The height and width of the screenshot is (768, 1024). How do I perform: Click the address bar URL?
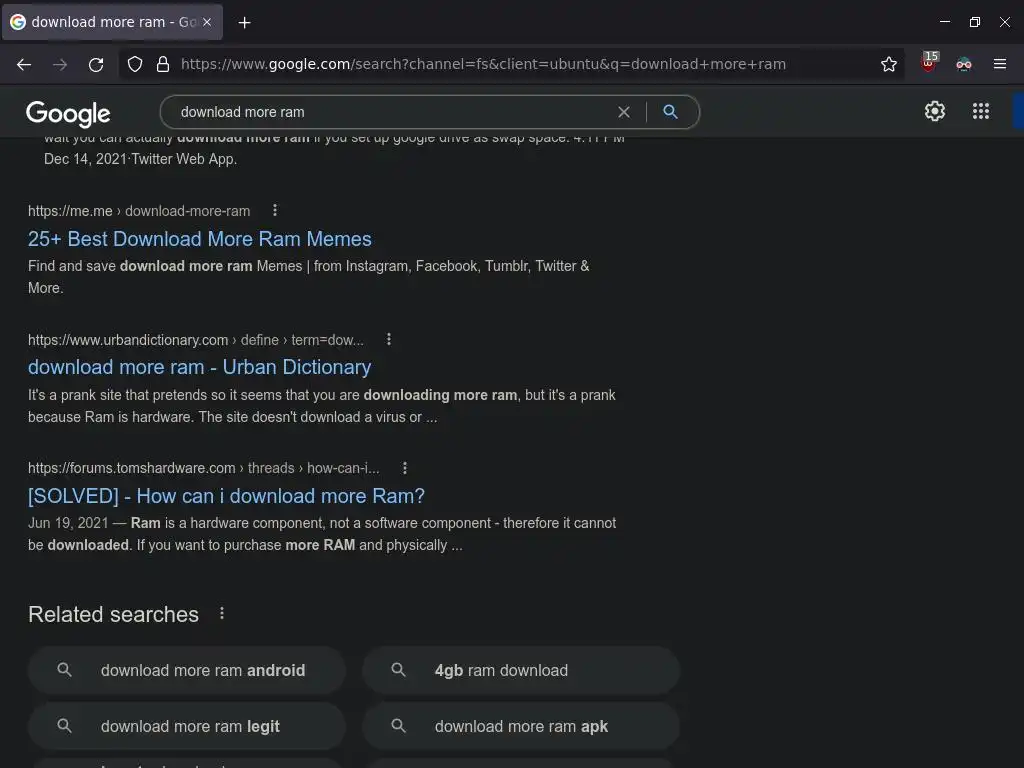[483, 64]
